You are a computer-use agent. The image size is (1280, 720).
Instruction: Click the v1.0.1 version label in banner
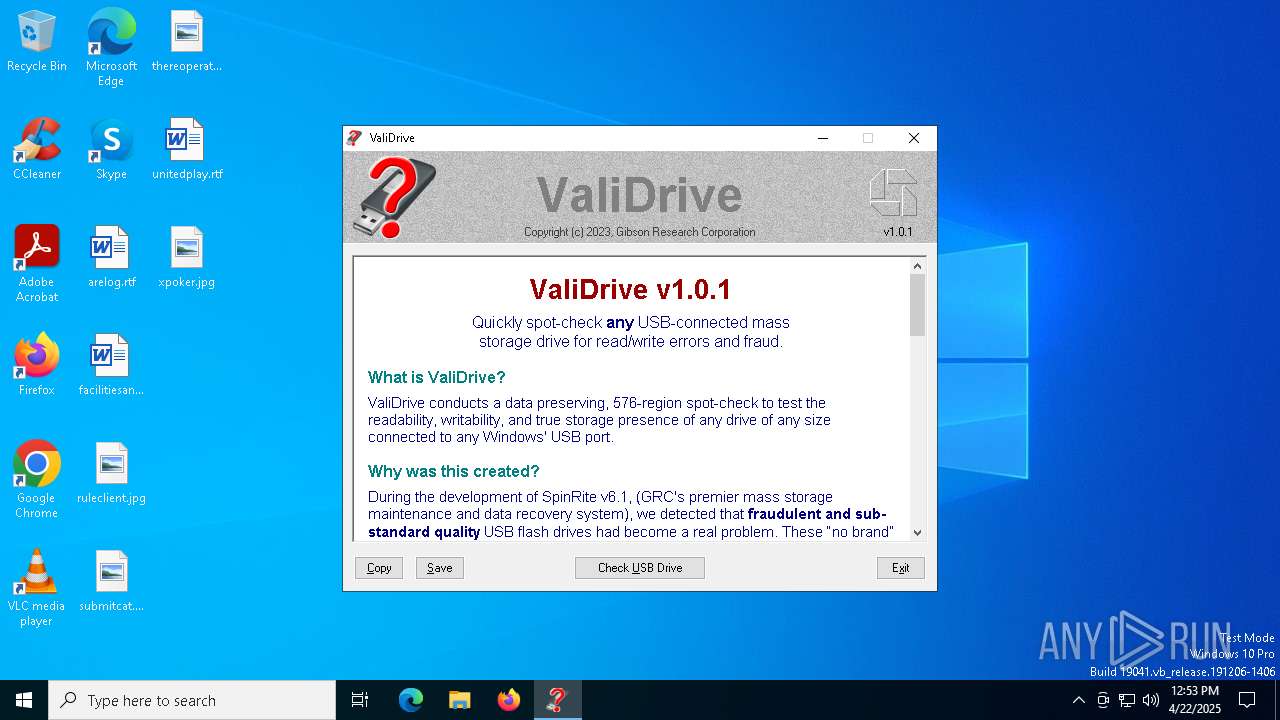click(898, 232)
